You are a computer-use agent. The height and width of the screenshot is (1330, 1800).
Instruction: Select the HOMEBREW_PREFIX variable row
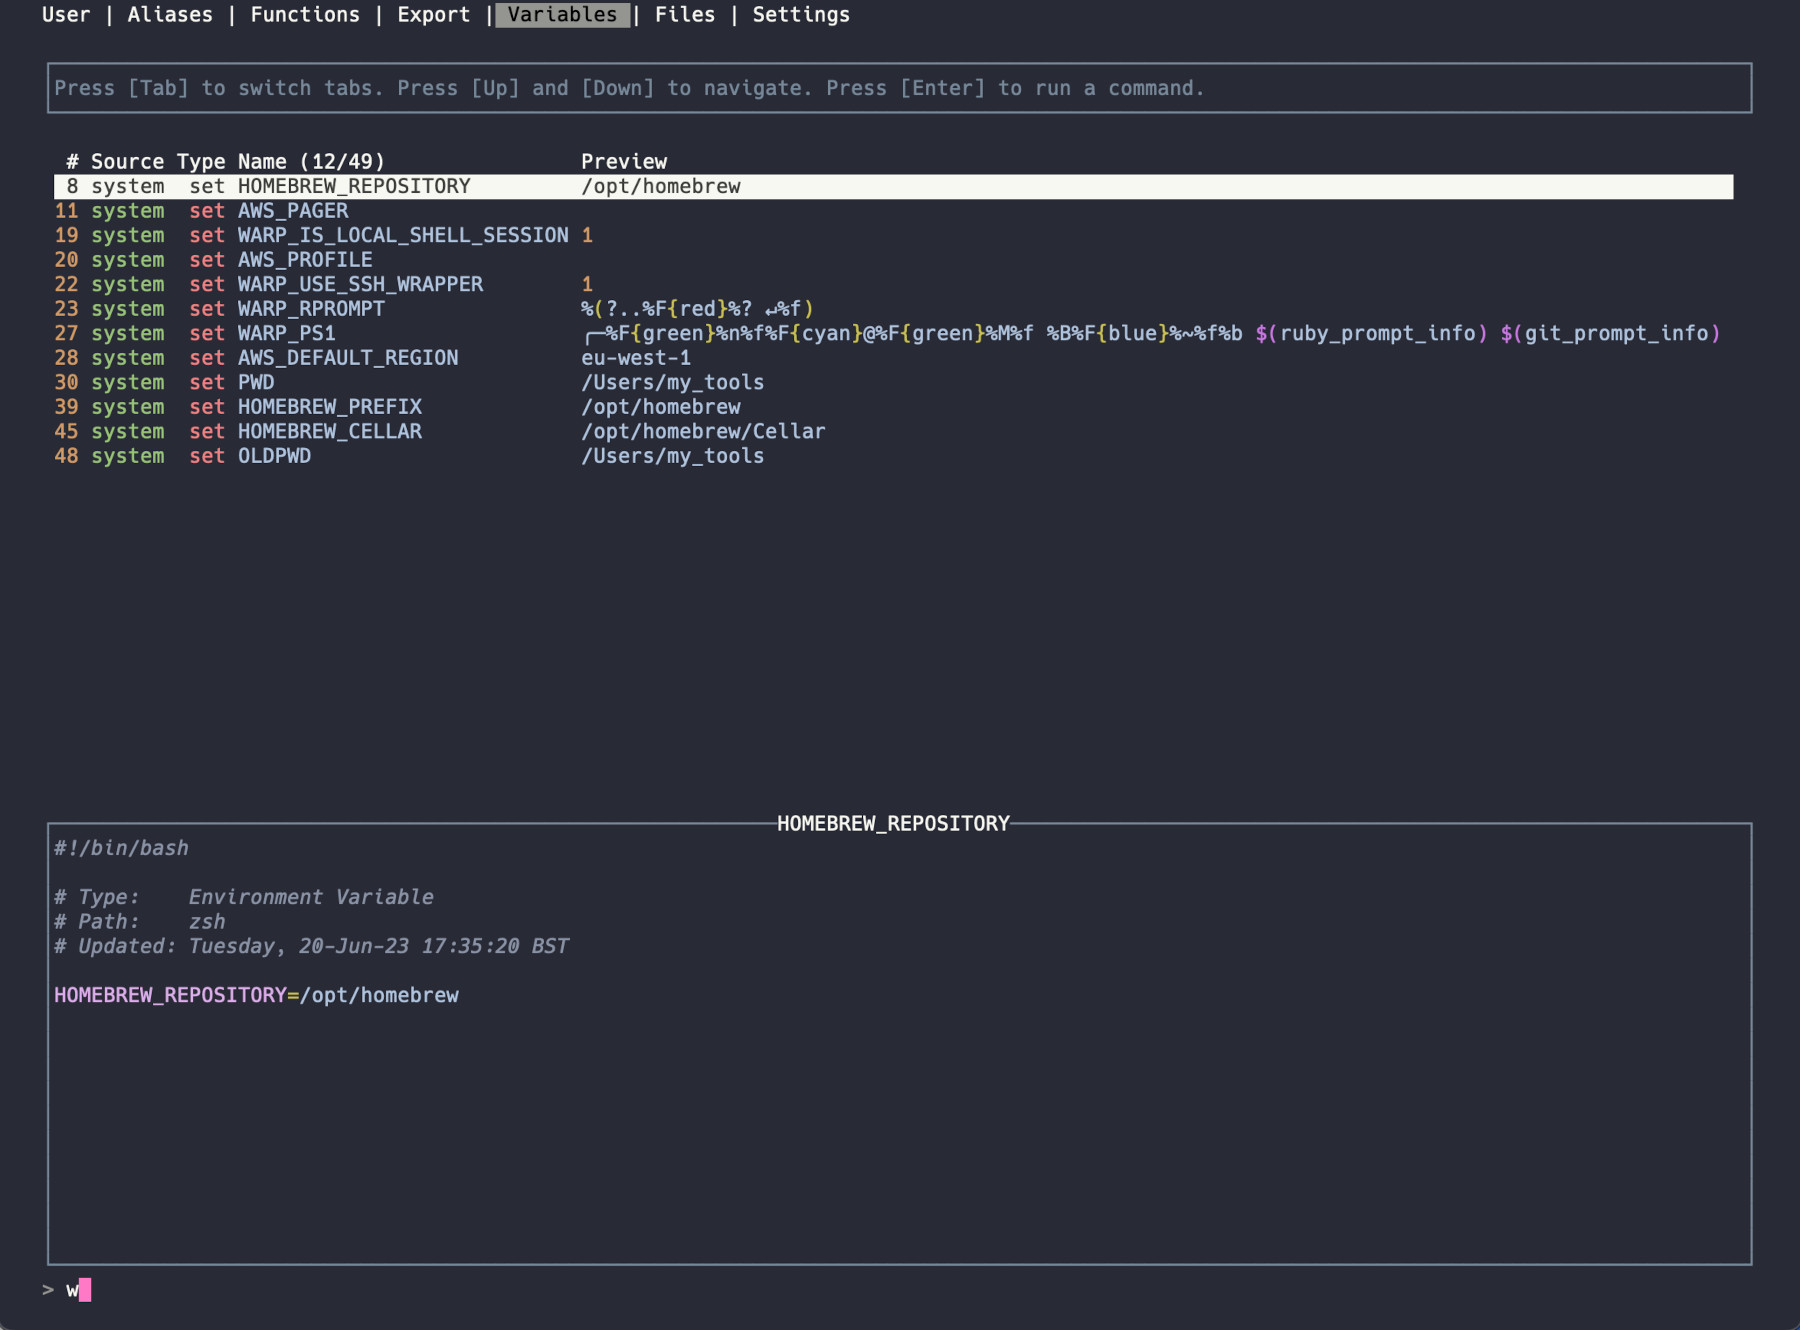329,407
